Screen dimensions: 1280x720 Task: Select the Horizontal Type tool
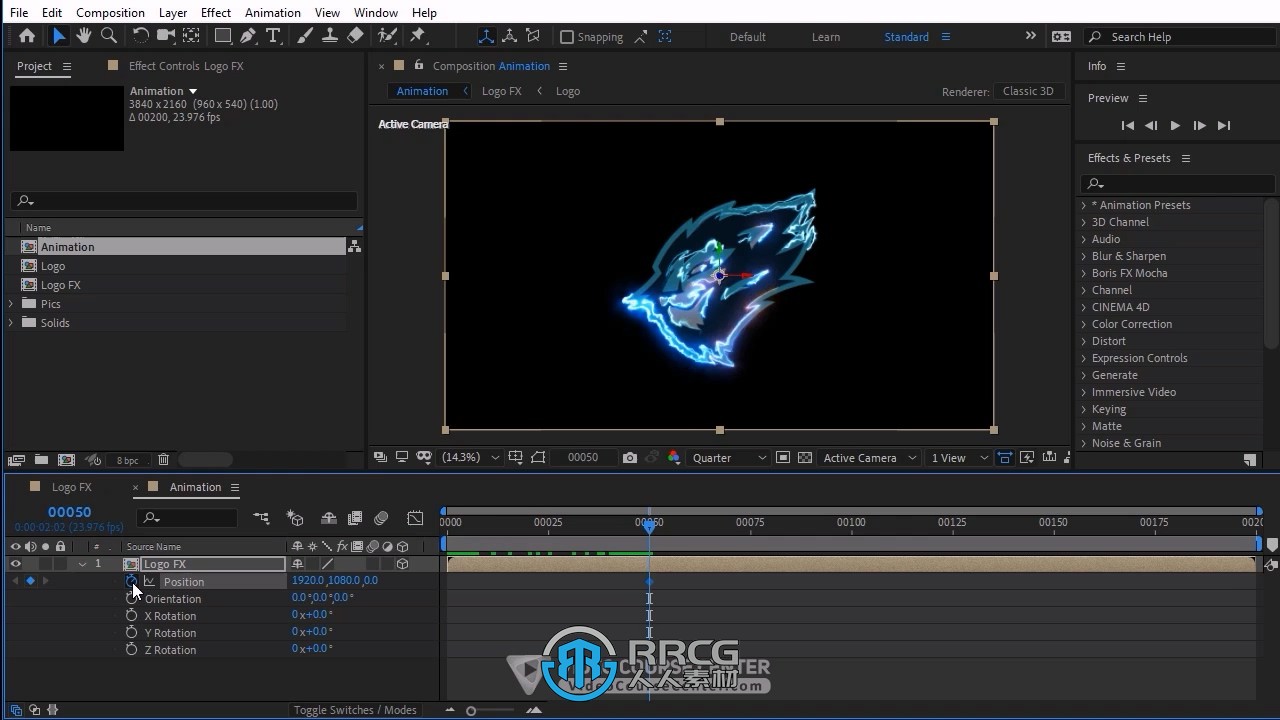[272, 36]
